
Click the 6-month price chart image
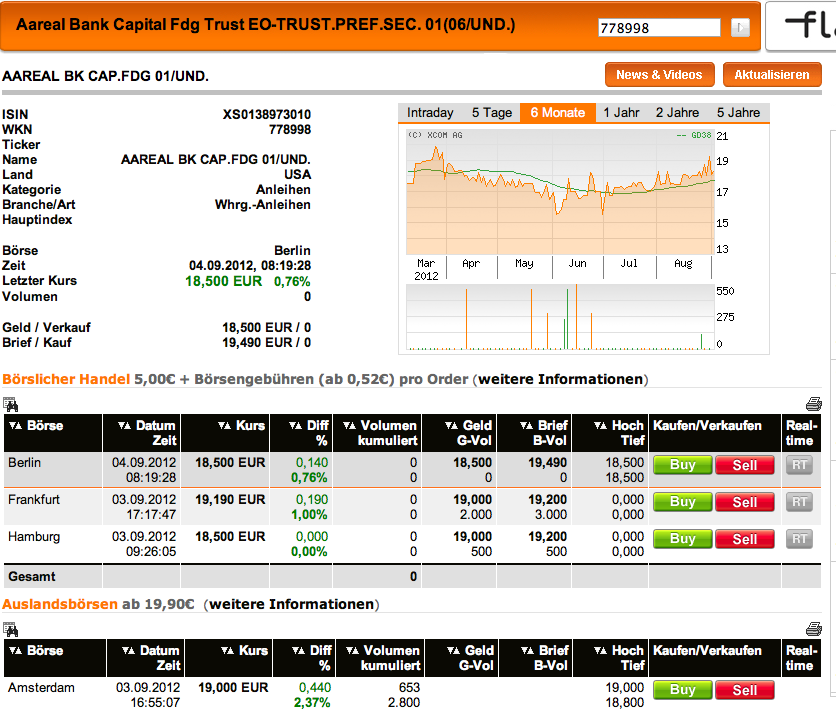pyautogui.click(x=583, y=238)
